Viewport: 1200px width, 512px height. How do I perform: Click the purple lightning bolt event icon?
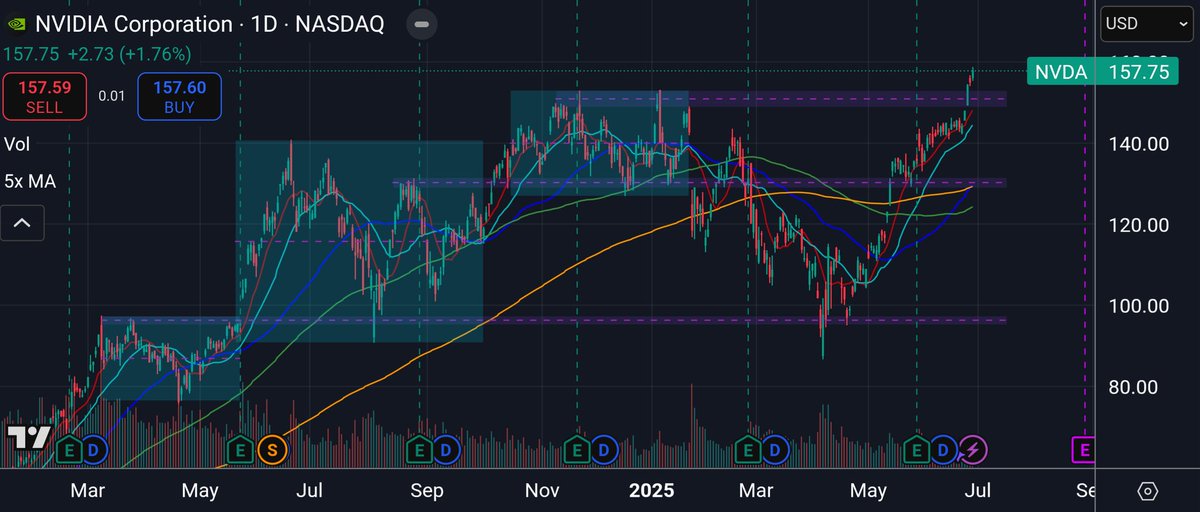click(x=971, y=451)
